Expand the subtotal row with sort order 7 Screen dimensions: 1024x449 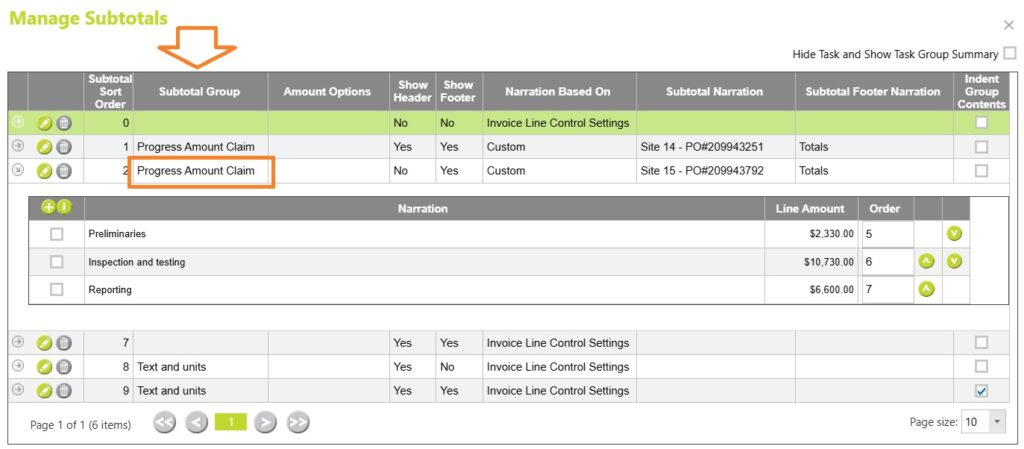pyautogui.click(x=18, y=343)
